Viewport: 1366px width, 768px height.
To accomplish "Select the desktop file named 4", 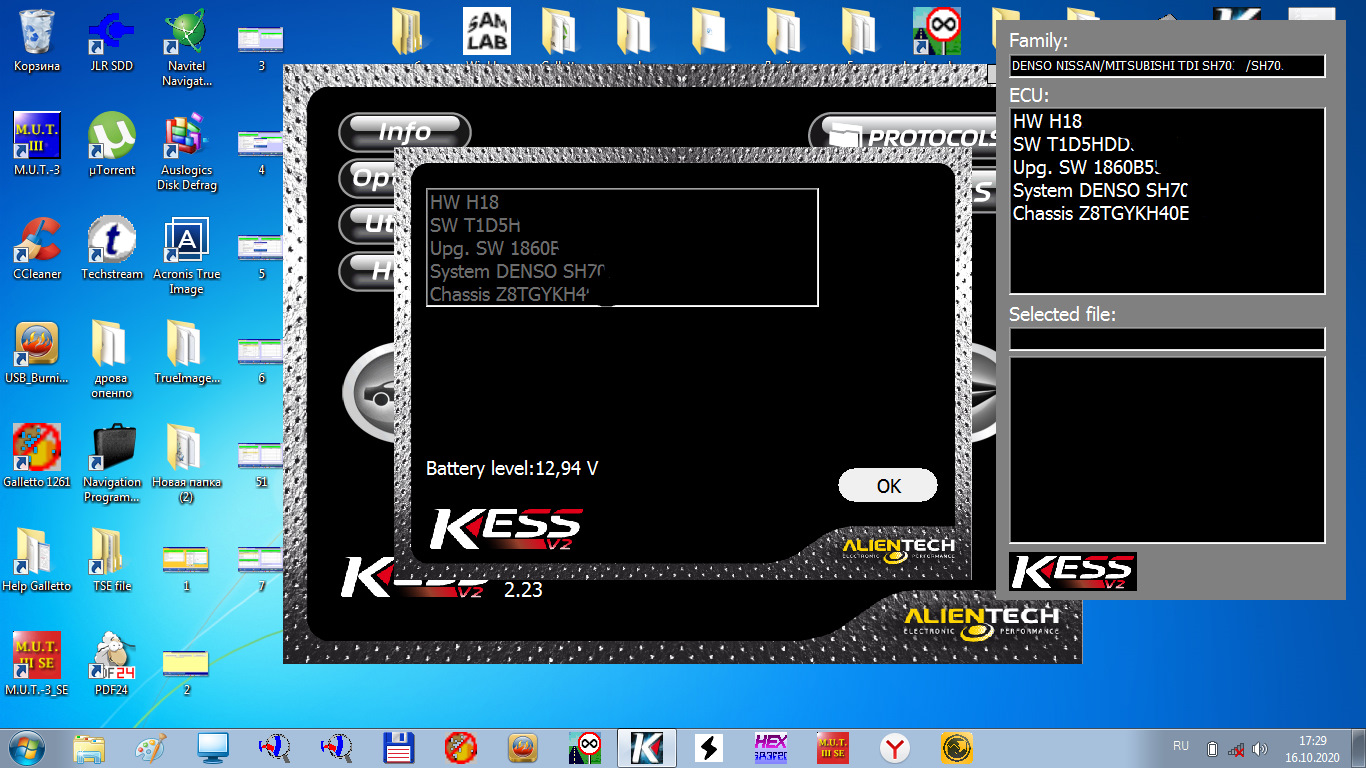I will (x=261, y=152).
